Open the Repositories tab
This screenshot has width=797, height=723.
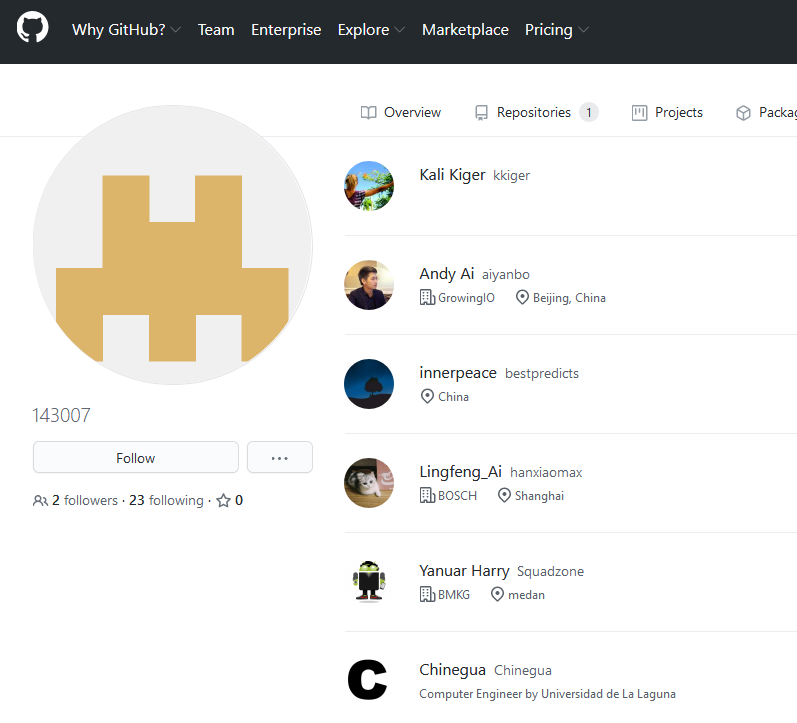(535, 113)
